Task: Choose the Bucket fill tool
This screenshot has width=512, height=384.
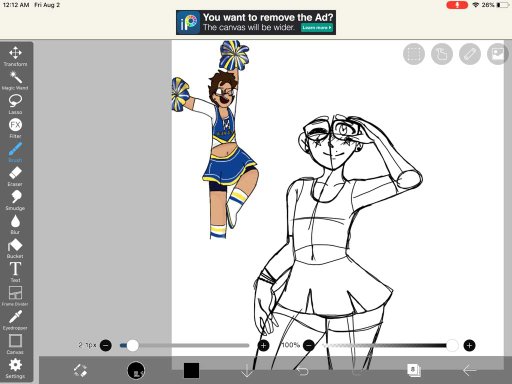Action: [15, 248]
